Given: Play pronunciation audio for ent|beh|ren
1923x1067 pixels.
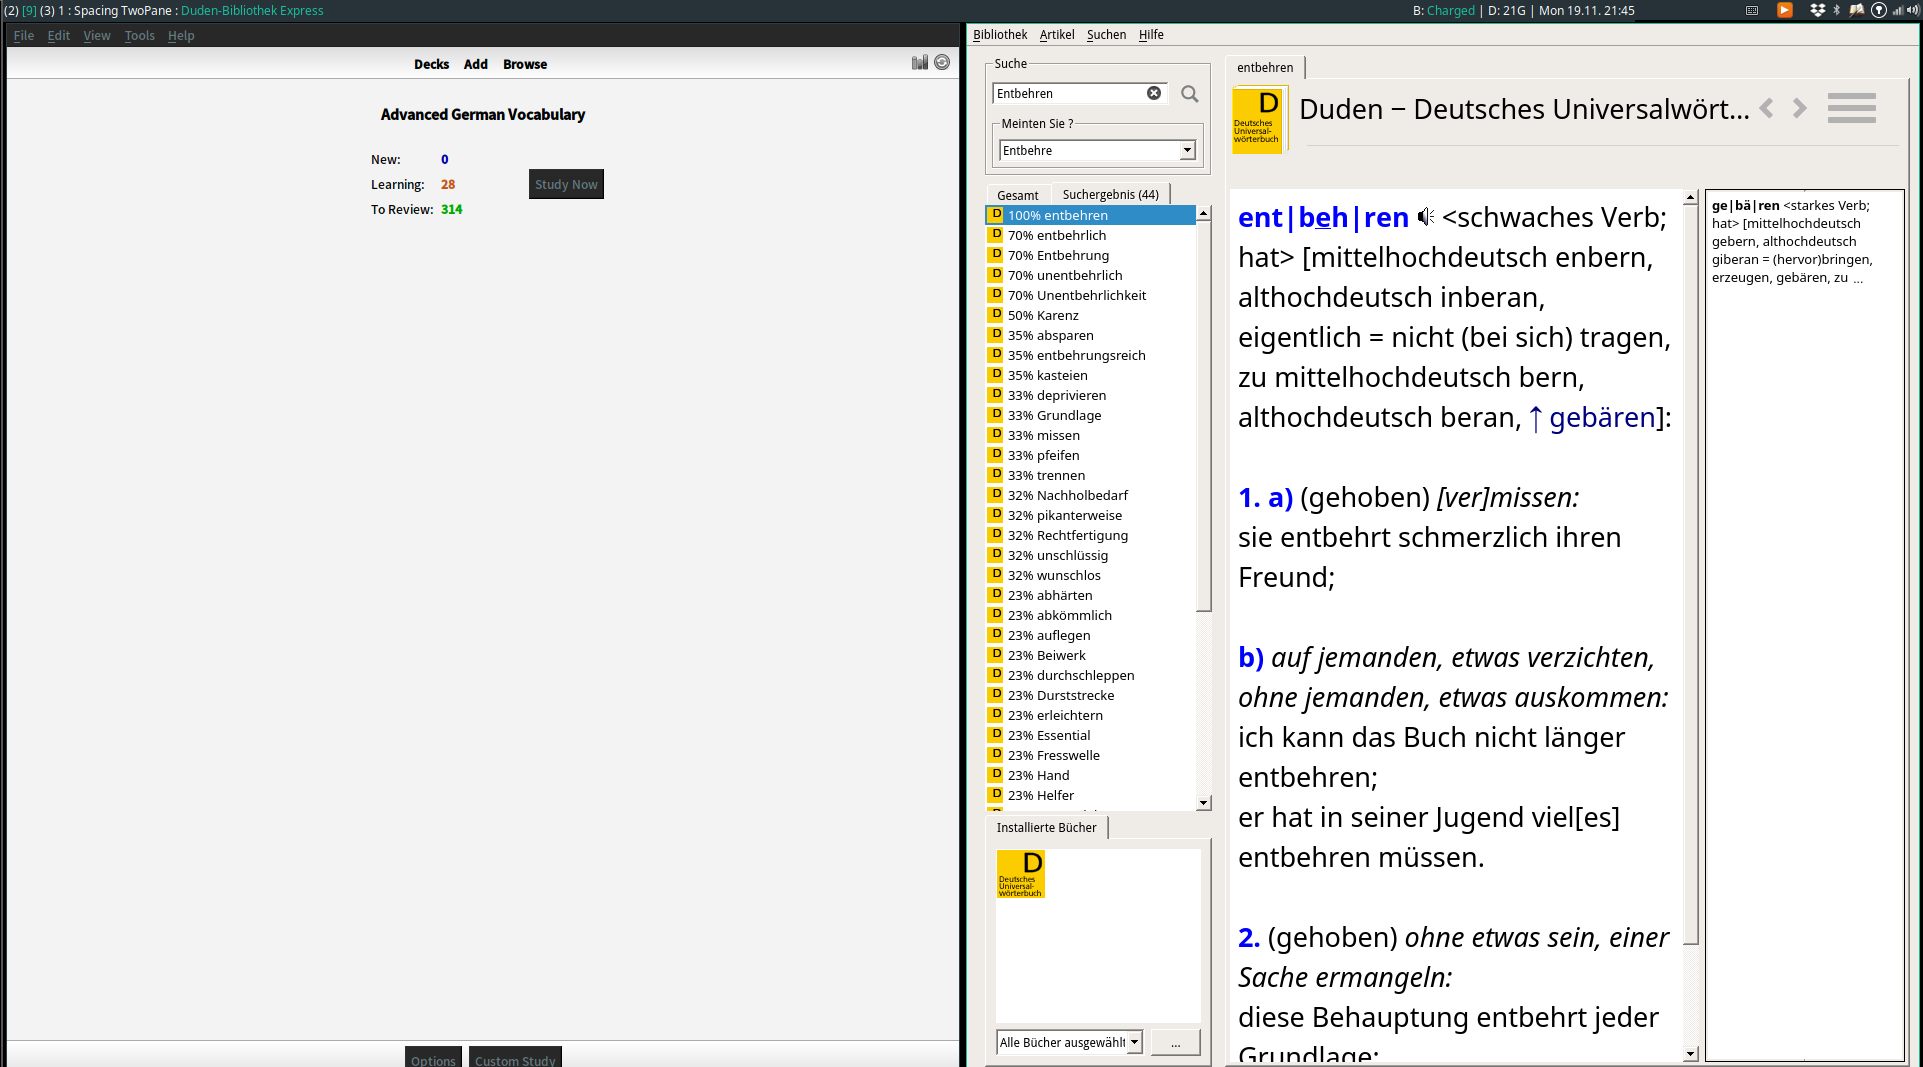Looking at the screenshot, I should [x=1425, y=216].
